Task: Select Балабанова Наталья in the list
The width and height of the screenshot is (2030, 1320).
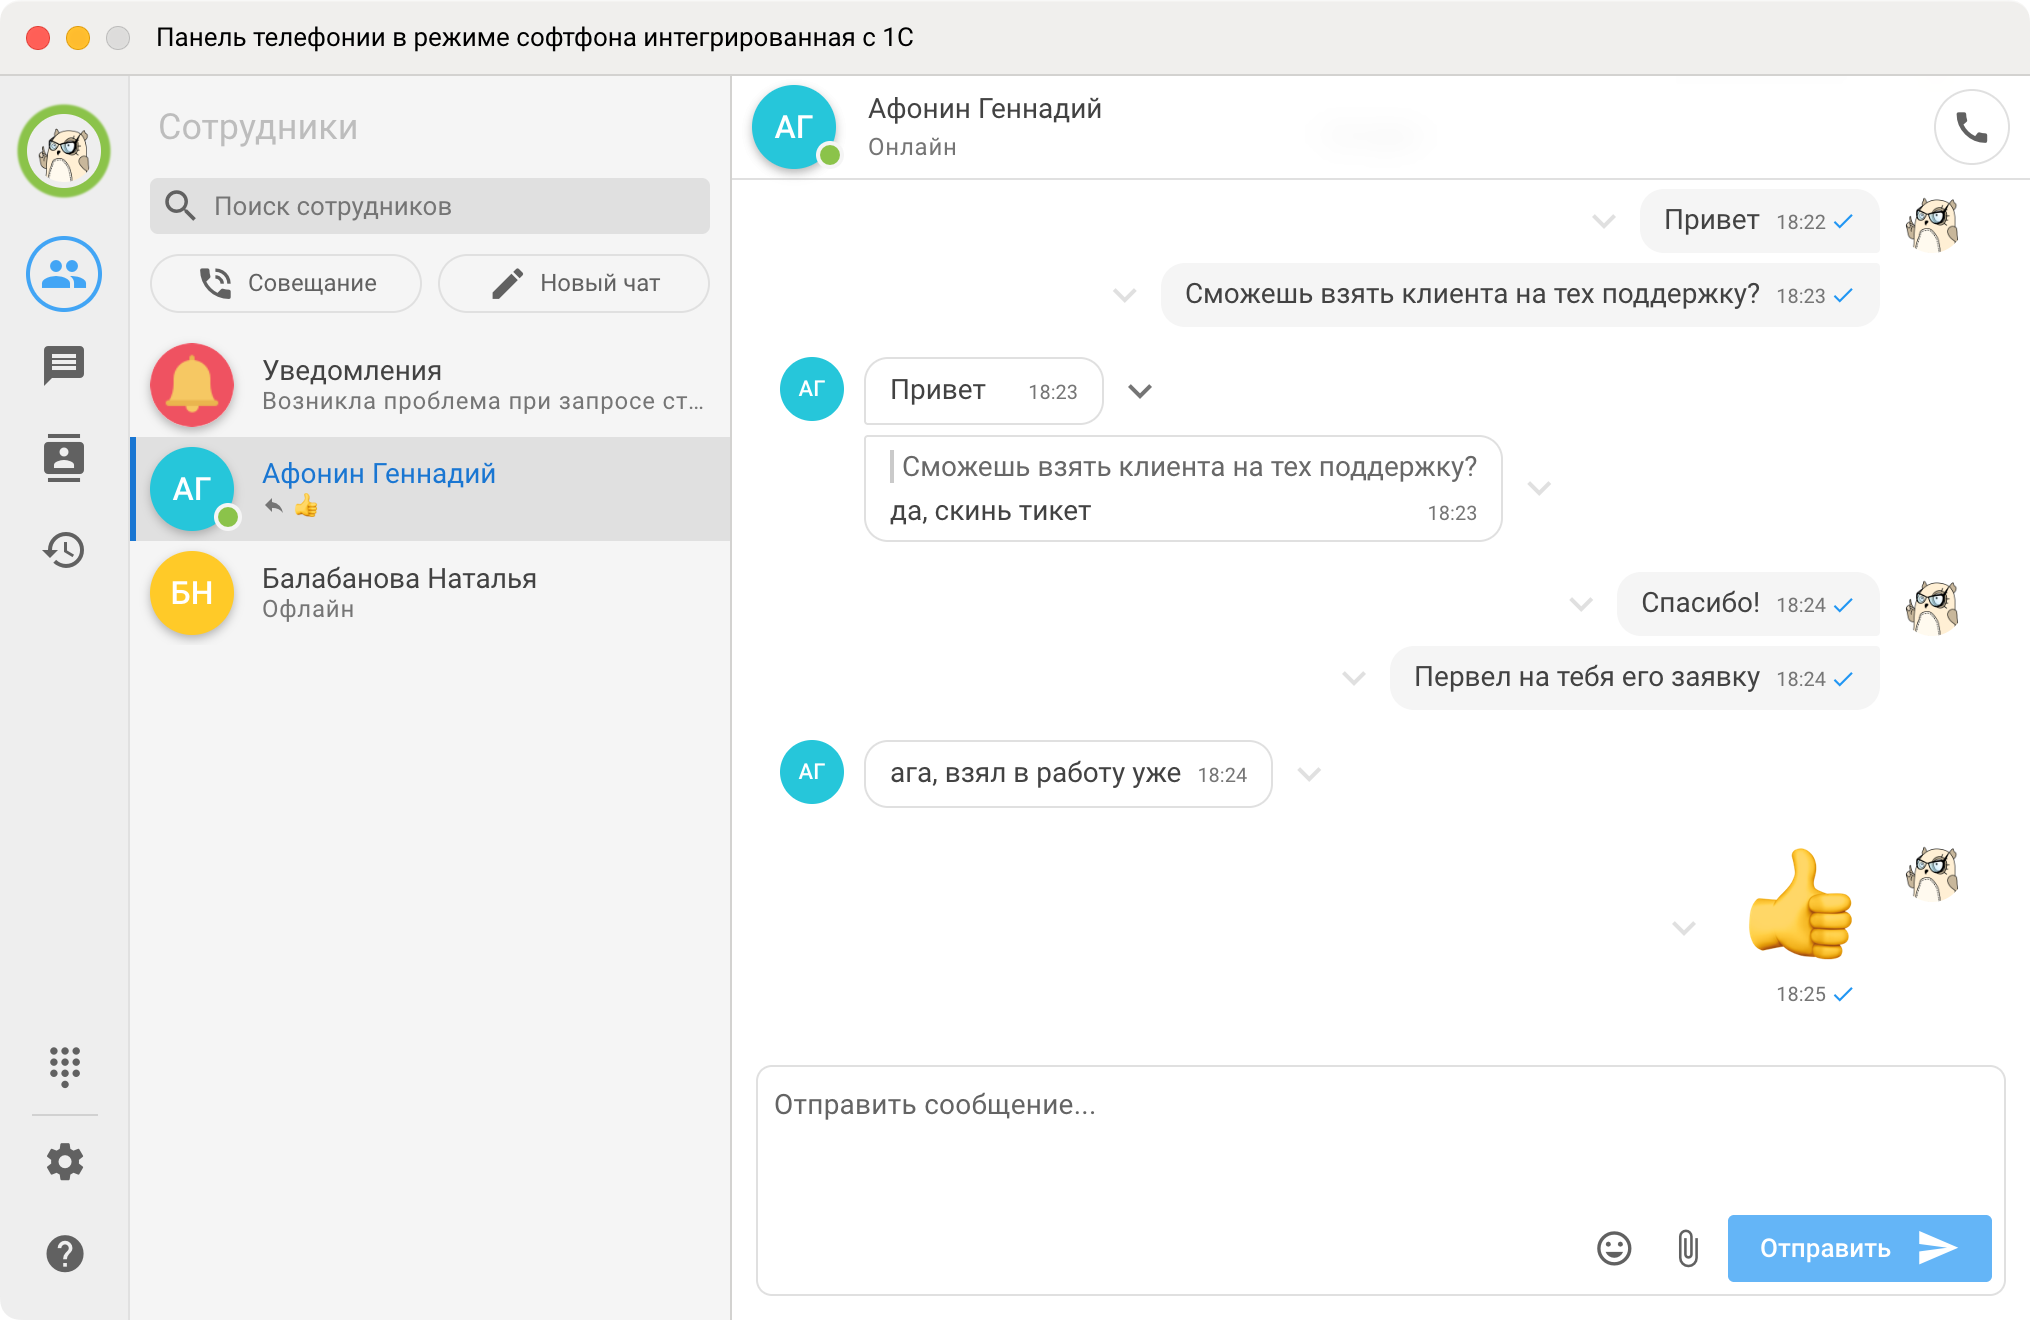Action: 430,593
